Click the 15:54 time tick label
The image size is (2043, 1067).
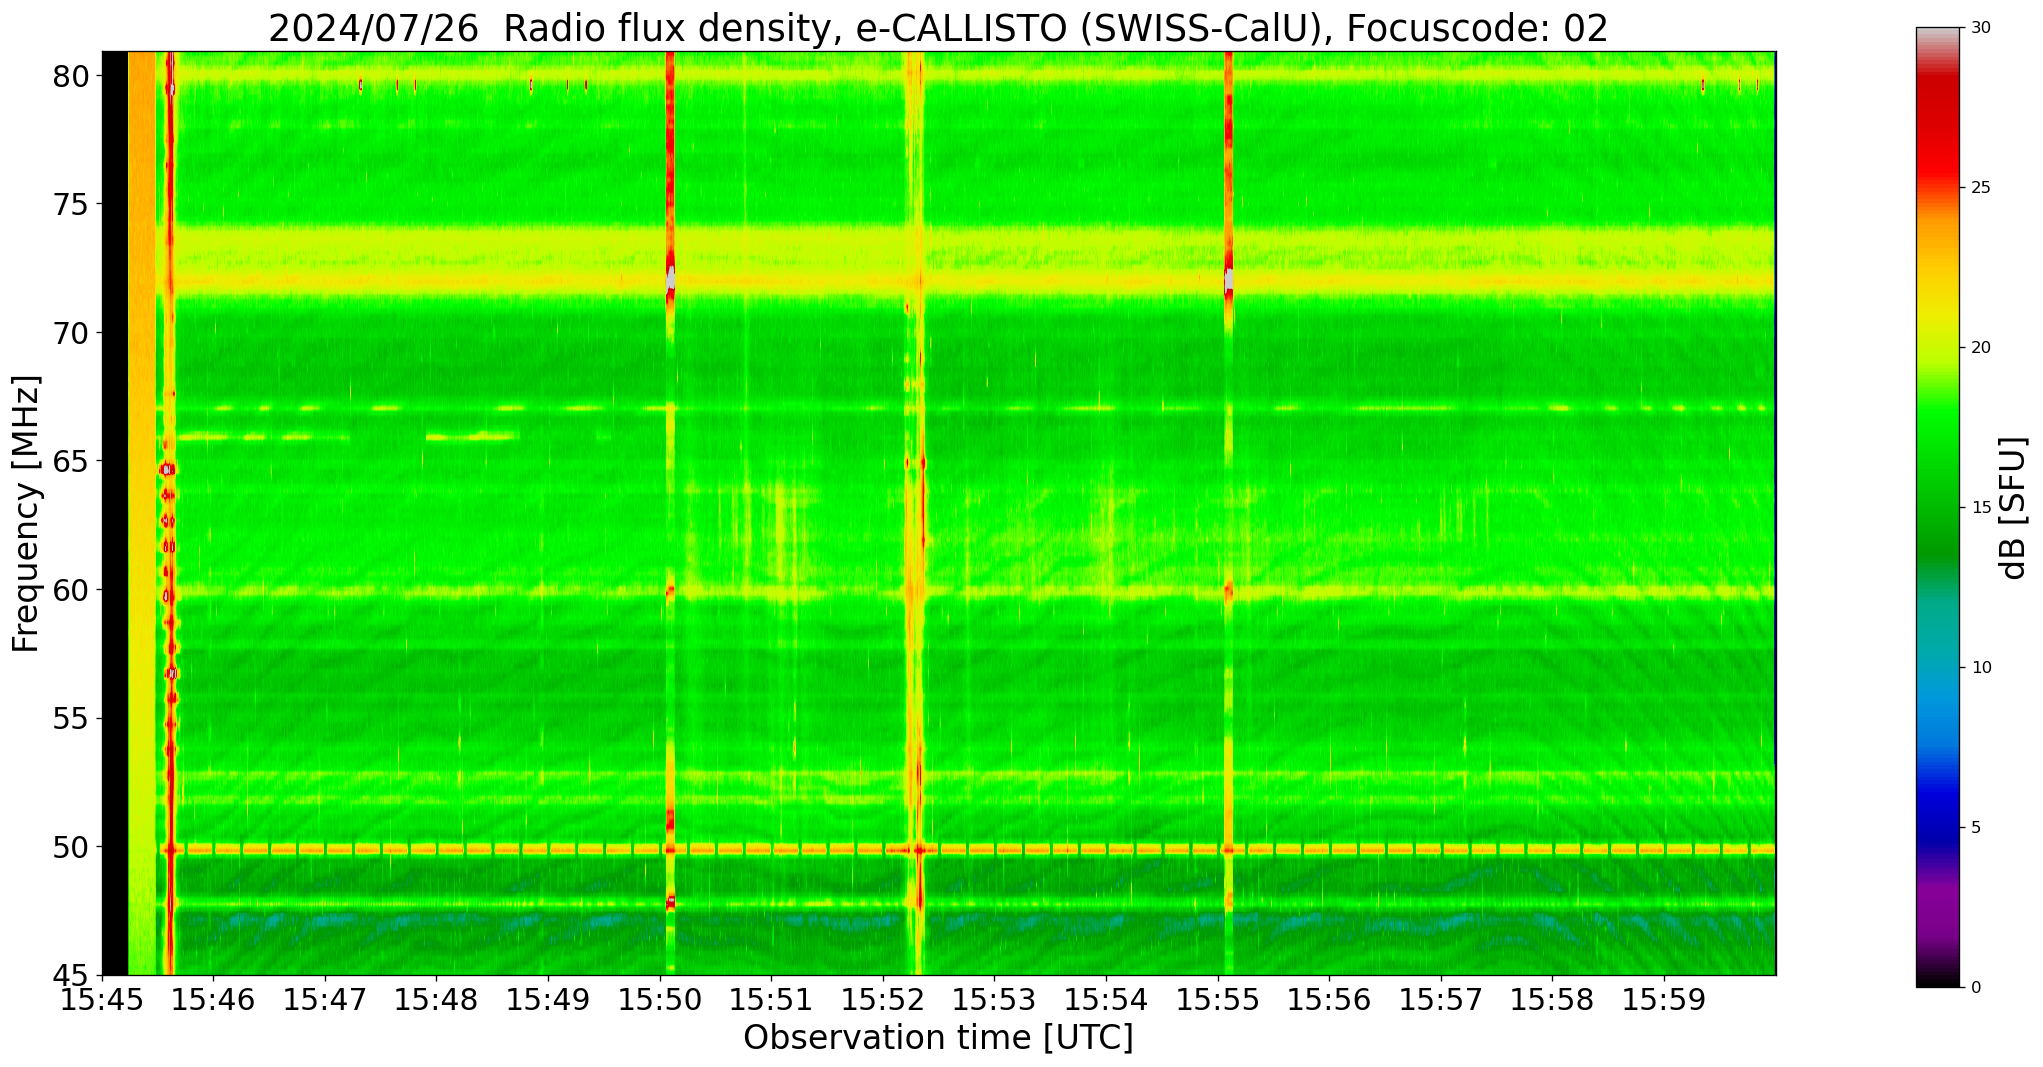(x=1106, y=1000)
